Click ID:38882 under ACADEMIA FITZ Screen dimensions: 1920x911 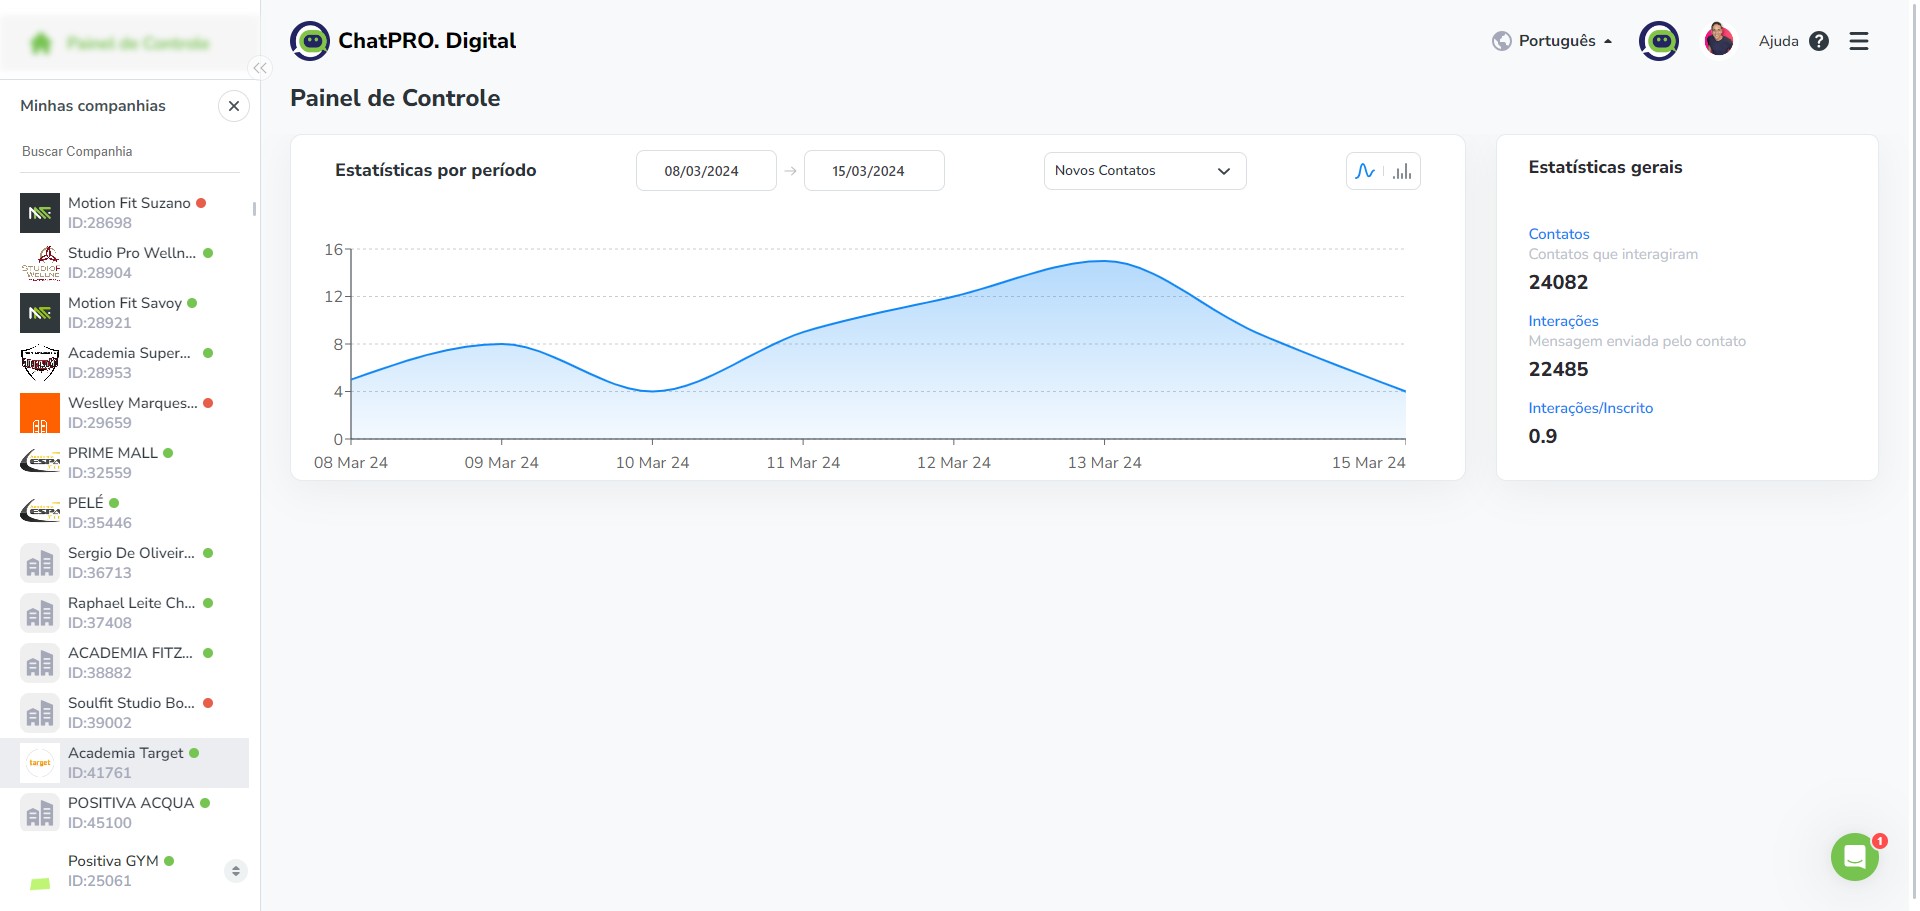click(100, 673)
